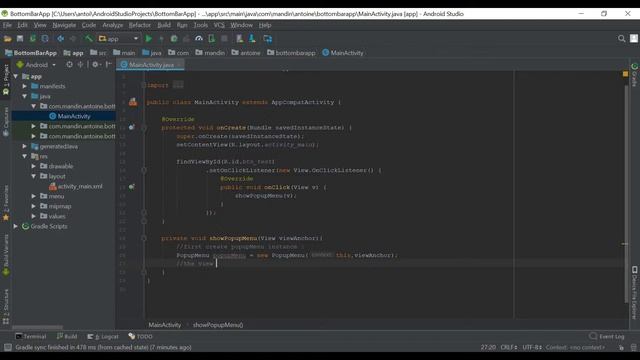The image size is (640, 360).
Task: Fold the import block in the gutter
Action: (x=144, y=85)
